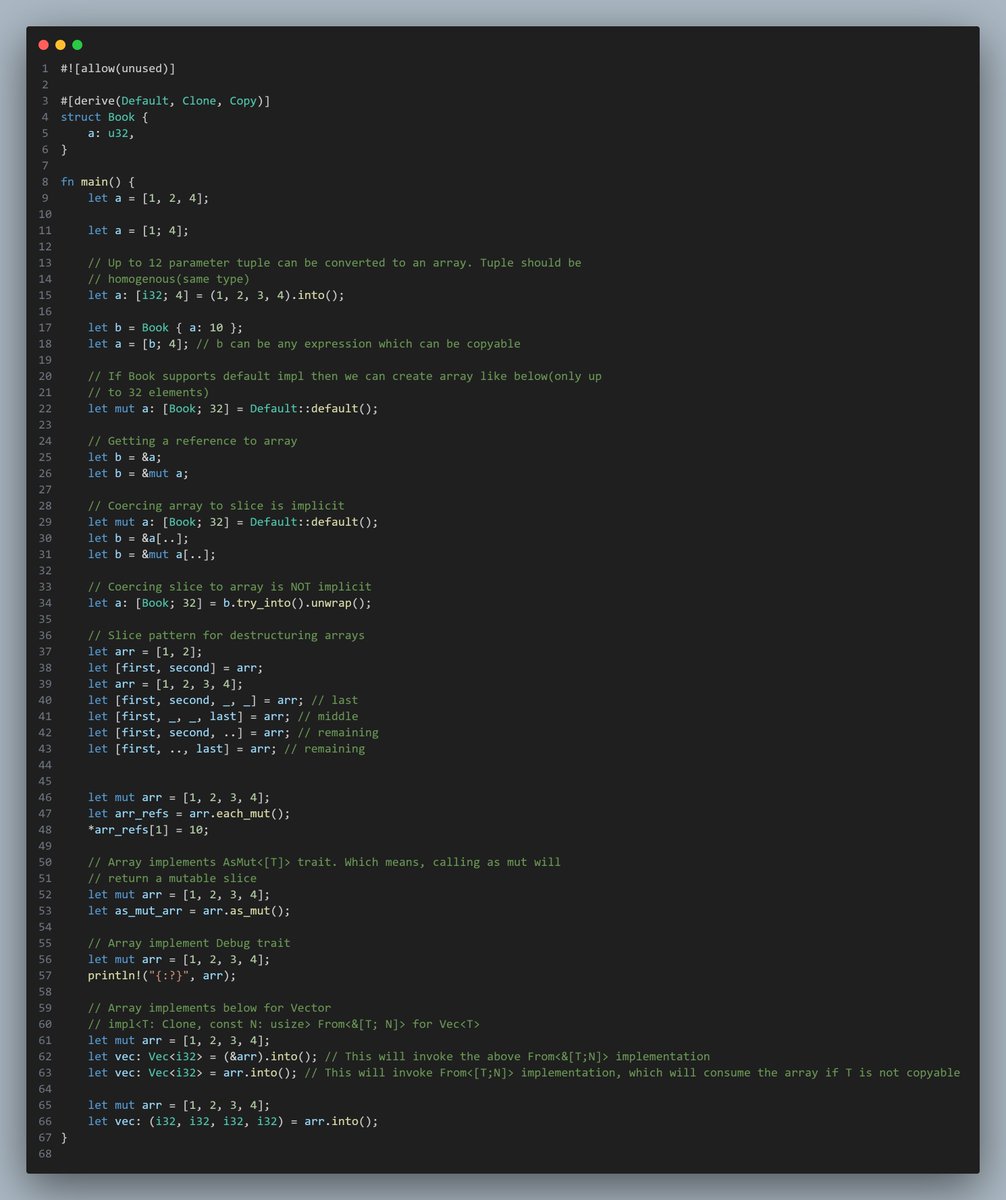Image resolution: width=1006 pixels, height=1200 pixels.
Task: Click the 'impl<T: Clone, const N: usize>' comment
Action: [284, 1024]
